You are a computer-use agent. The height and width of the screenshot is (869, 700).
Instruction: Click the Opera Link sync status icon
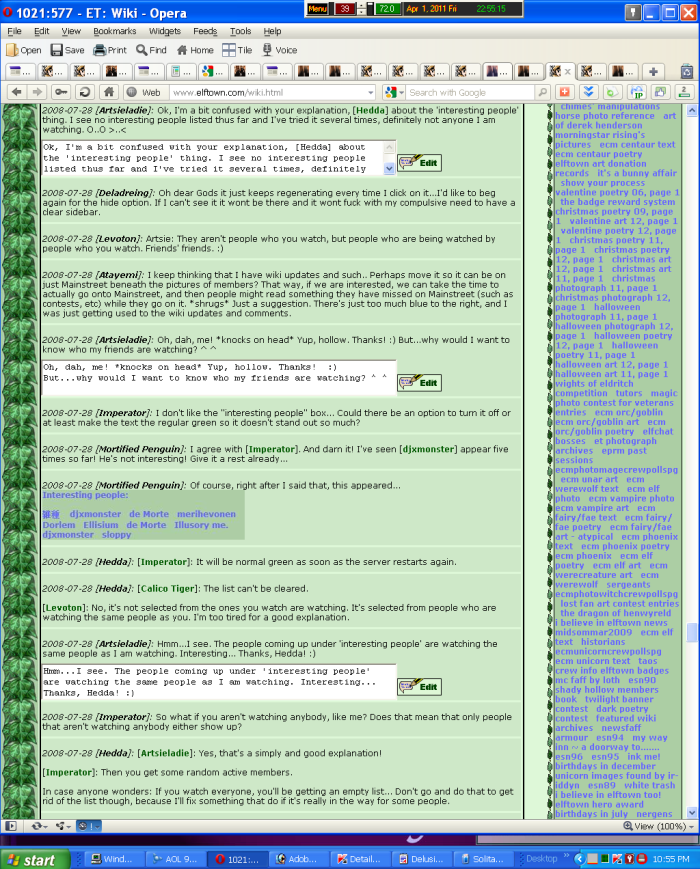pyautogui.click(x=37, y=826)
